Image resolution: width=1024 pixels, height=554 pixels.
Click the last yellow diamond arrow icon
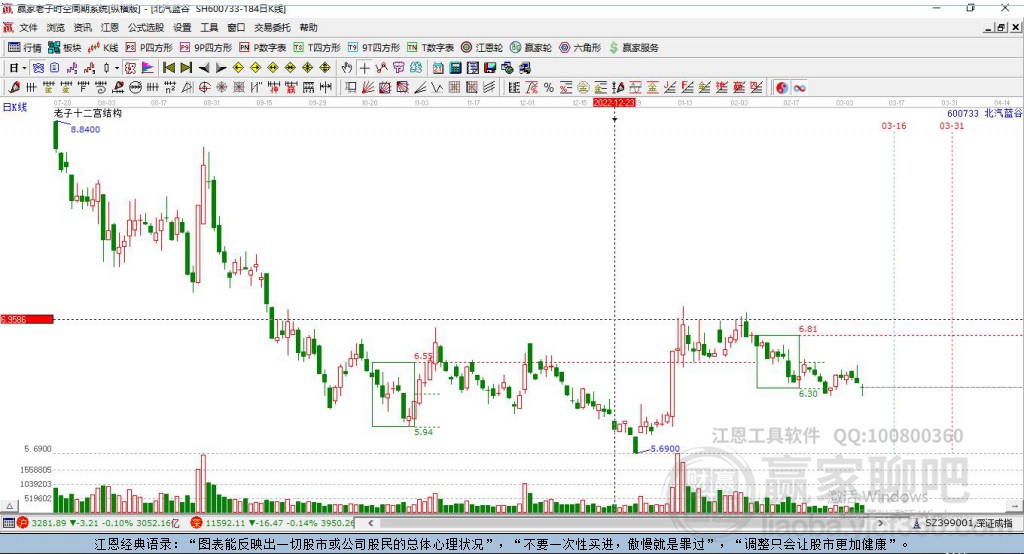(x=325, y=68)
